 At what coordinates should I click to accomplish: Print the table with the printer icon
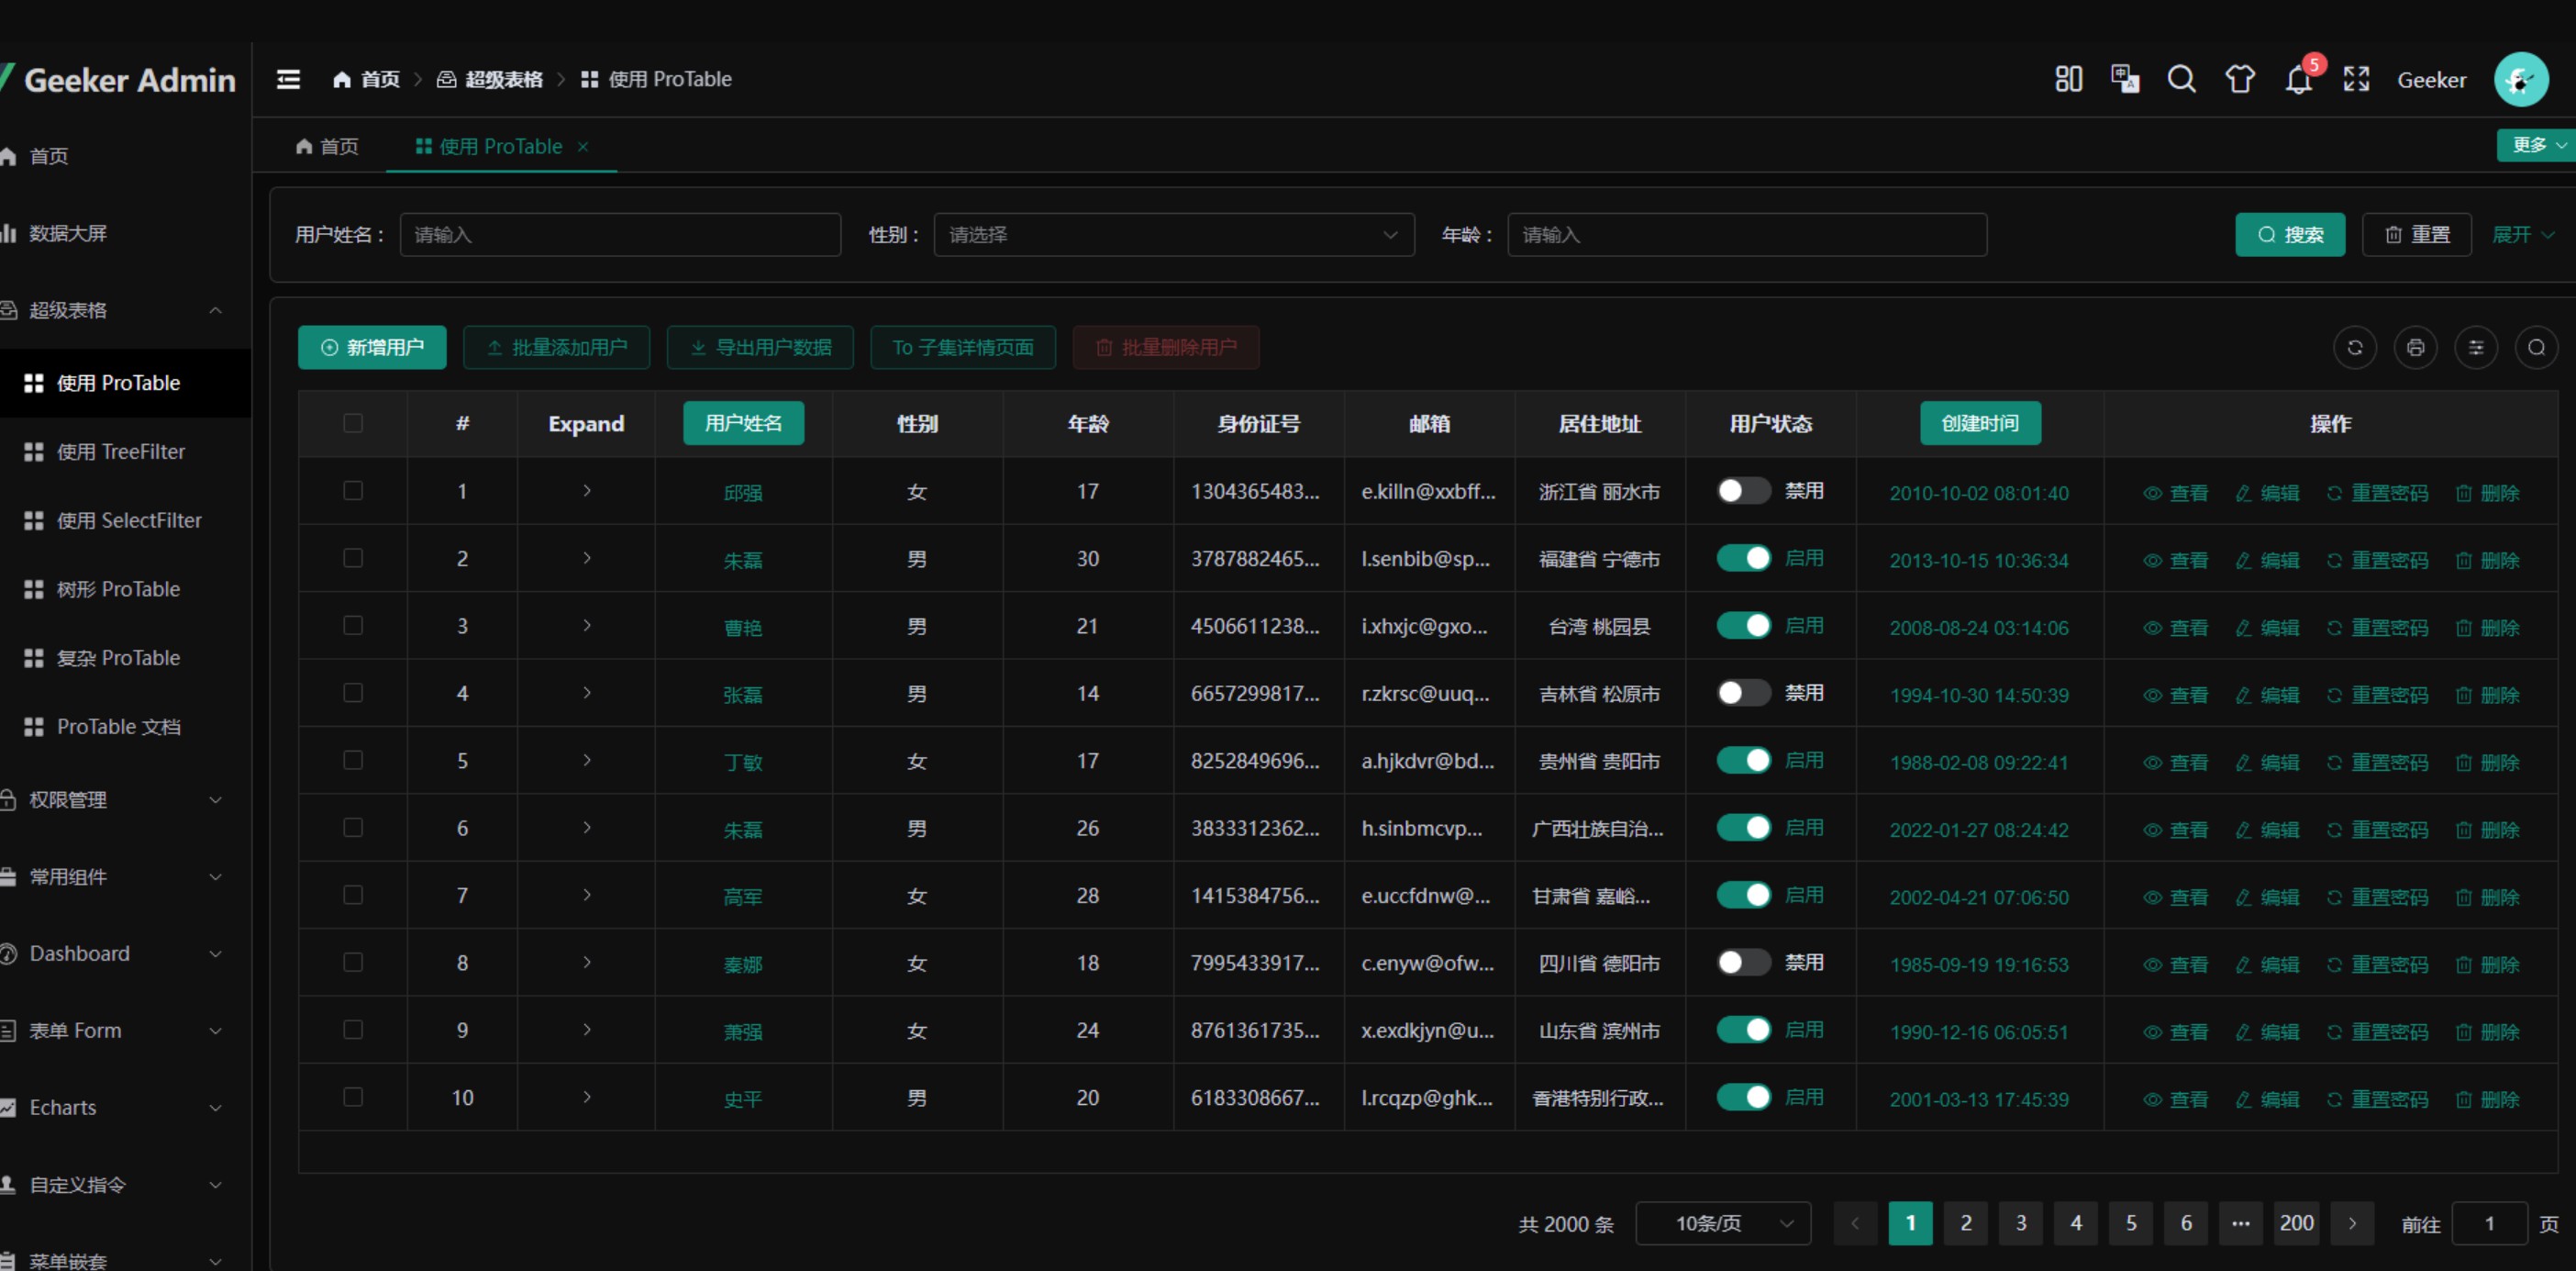coord(2416,347)
